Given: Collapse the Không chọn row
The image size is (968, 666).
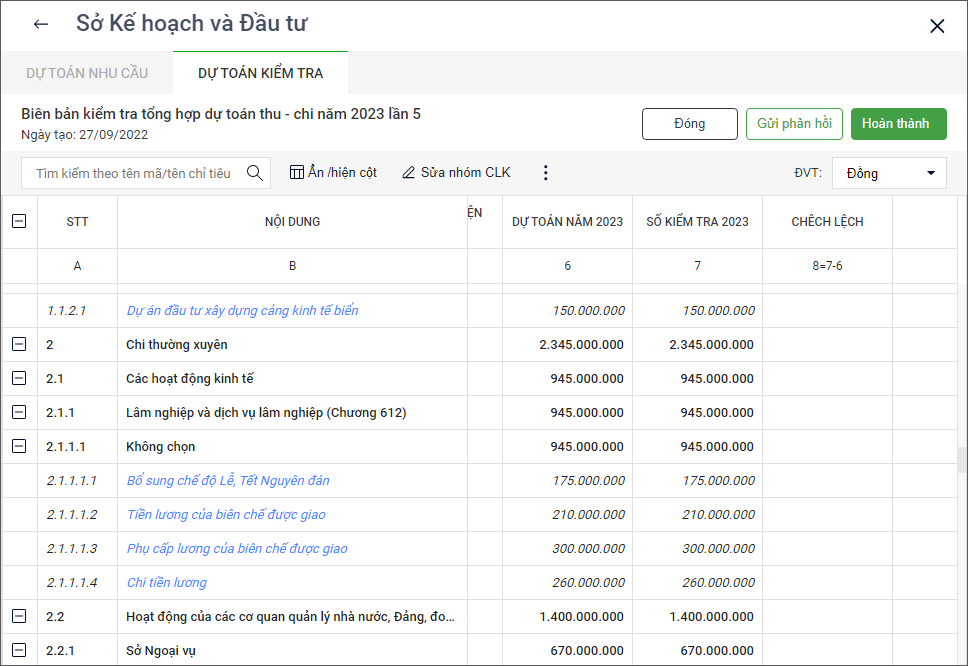Looking at the screenshot, I should pos(19,447).
